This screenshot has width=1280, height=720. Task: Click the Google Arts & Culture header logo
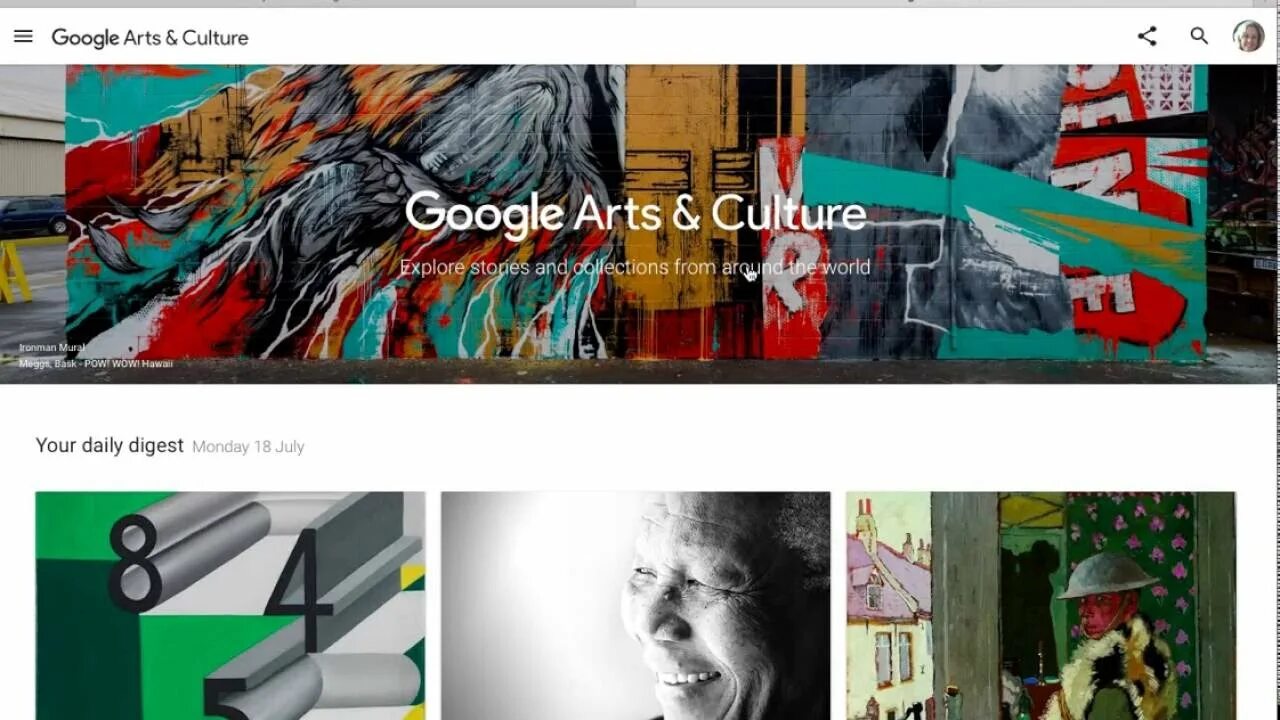[150, 38]
